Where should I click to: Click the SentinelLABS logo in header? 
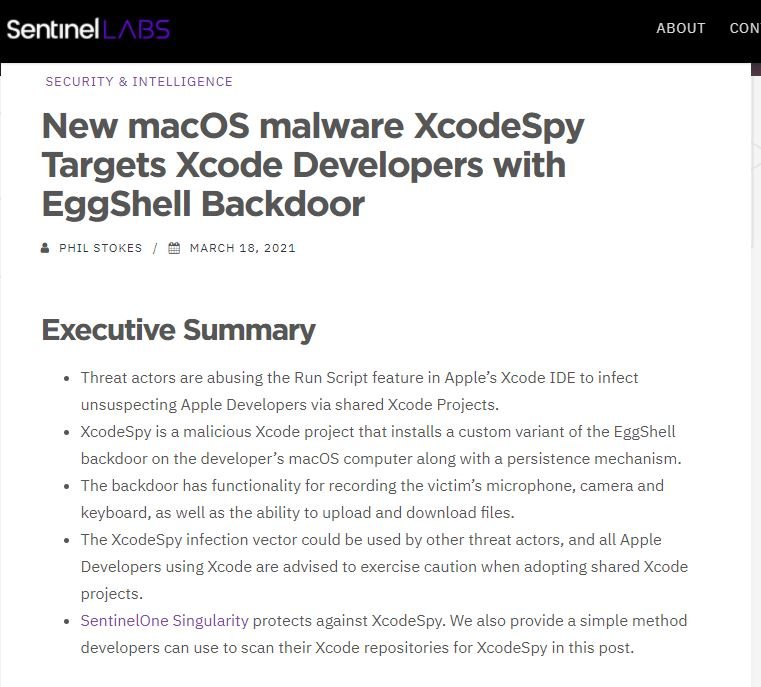[88, 29]
